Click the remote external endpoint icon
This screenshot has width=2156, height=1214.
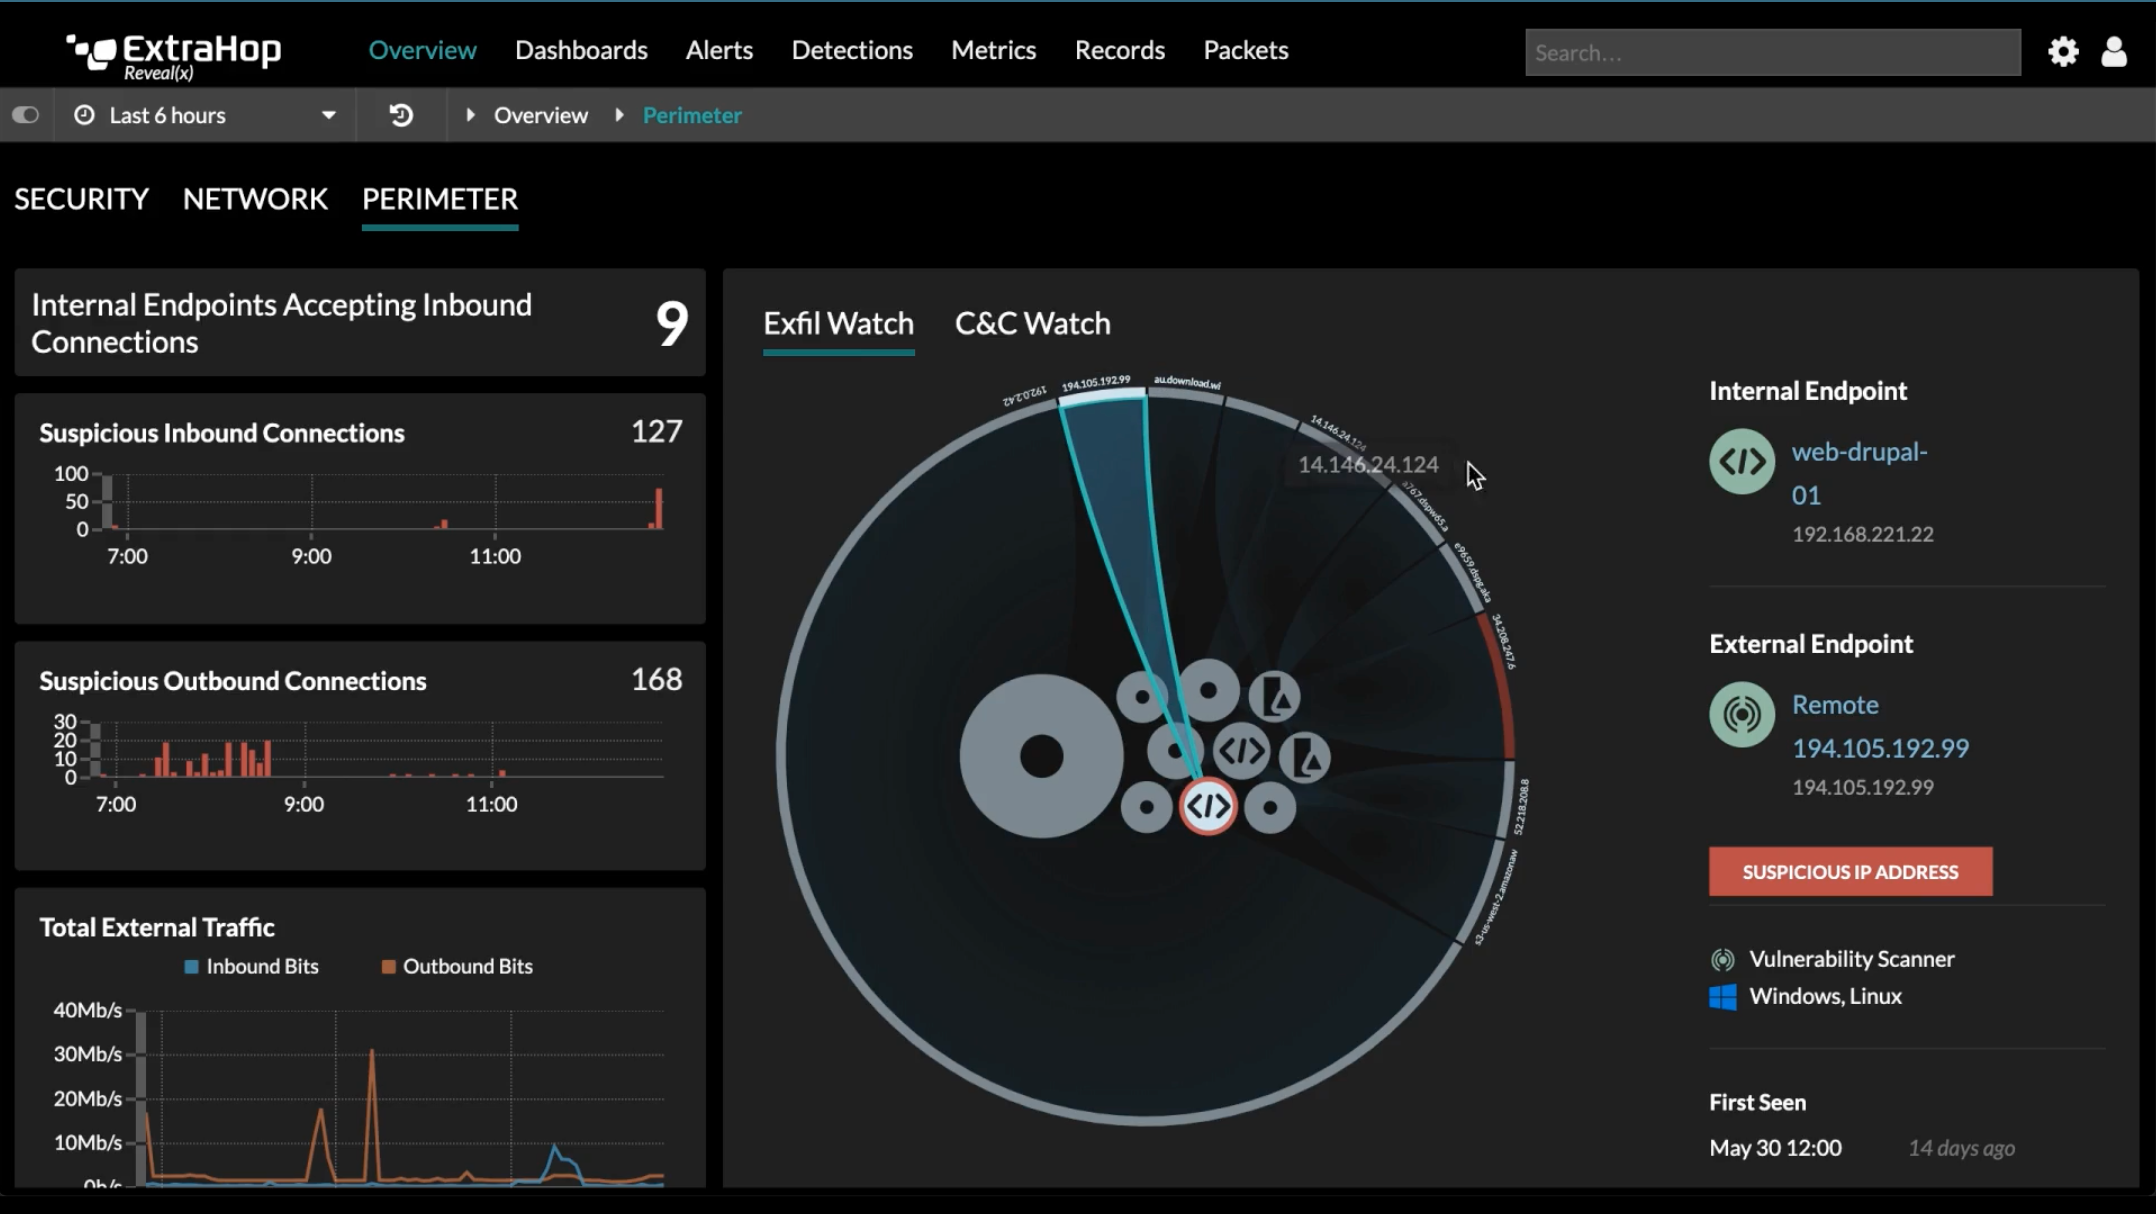coord(1741,714)
